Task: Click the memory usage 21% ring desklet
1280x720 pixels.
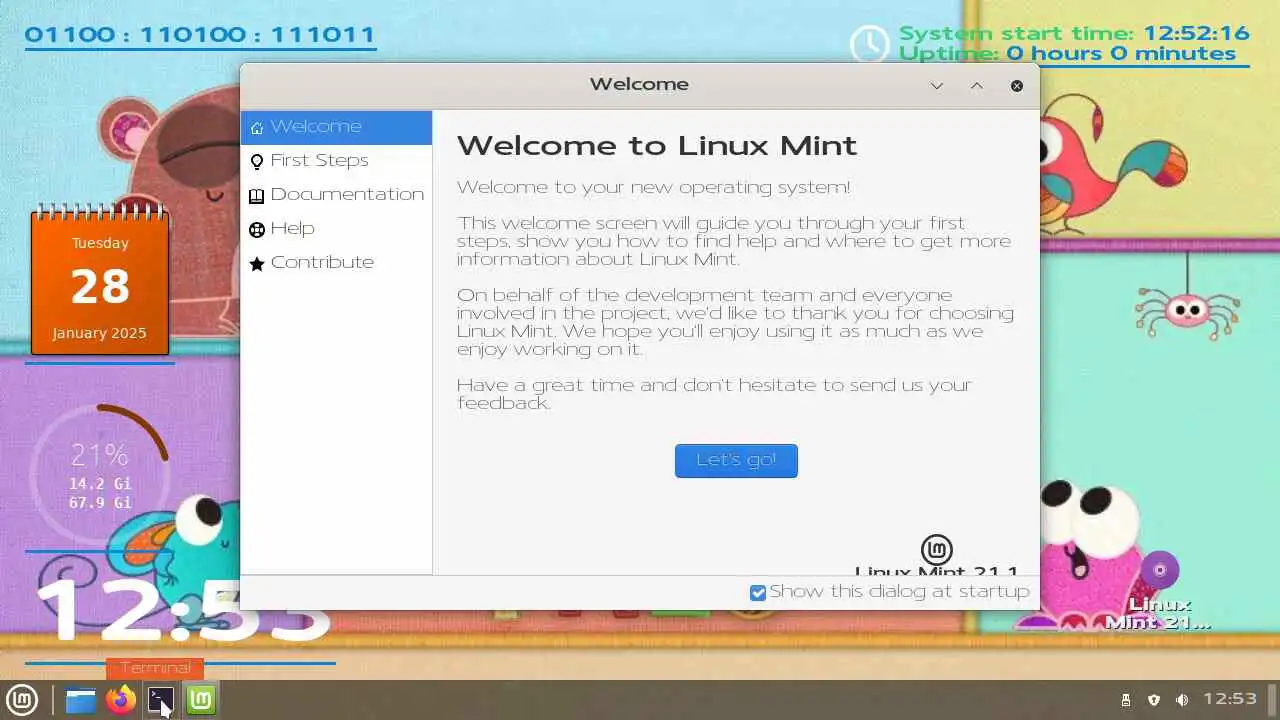Action: pos(99,475)
